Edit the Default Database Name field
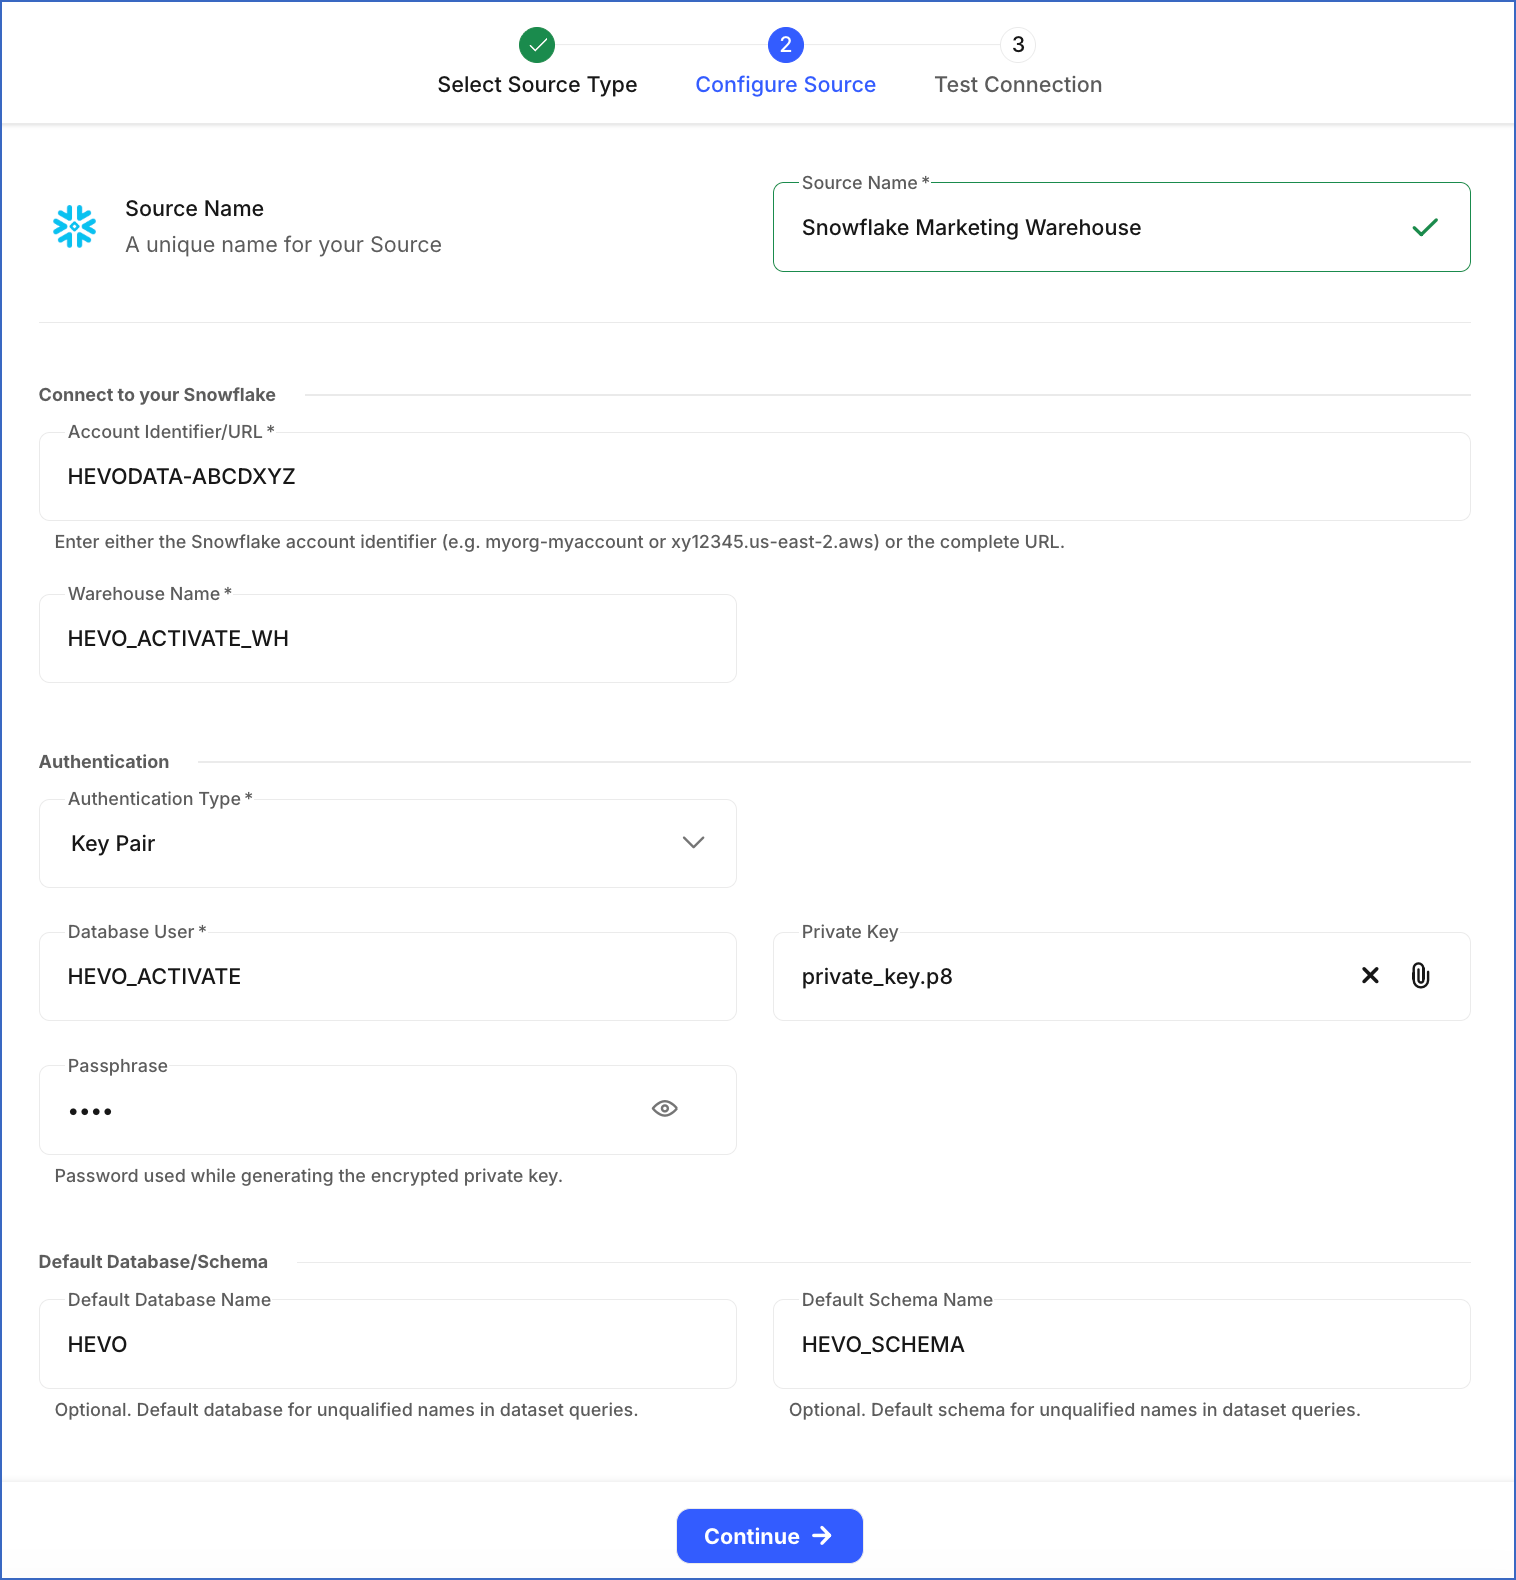1516x1580 pixels. pos(388,1344)
